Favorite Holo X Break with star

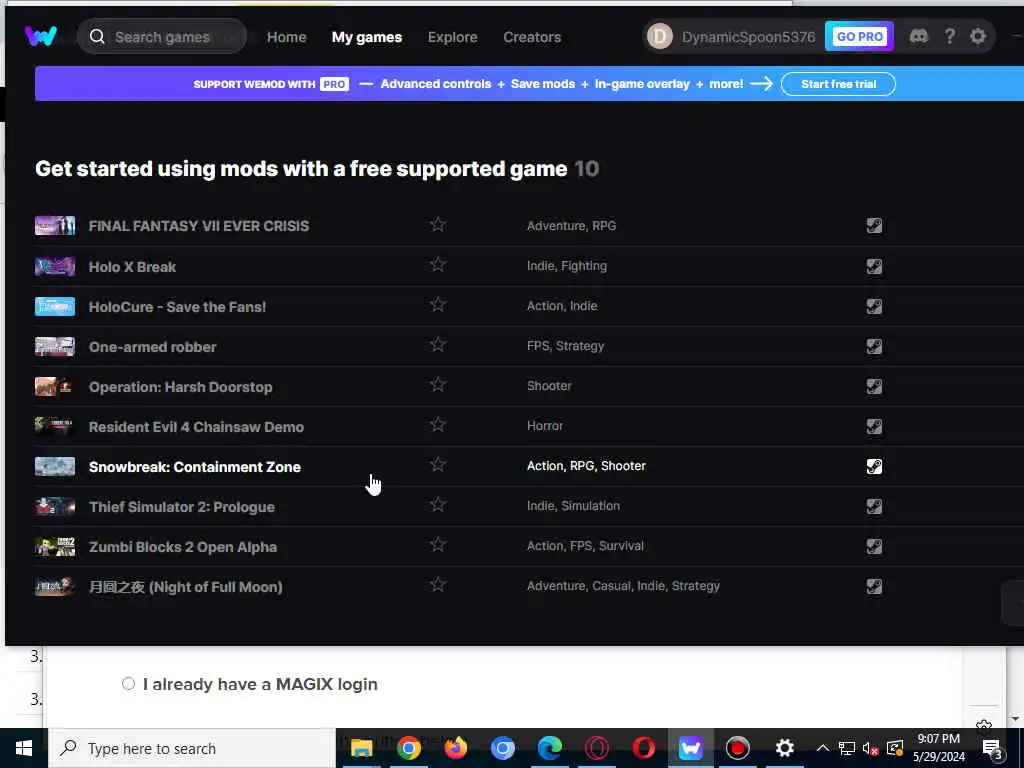(x=438, y=264)
